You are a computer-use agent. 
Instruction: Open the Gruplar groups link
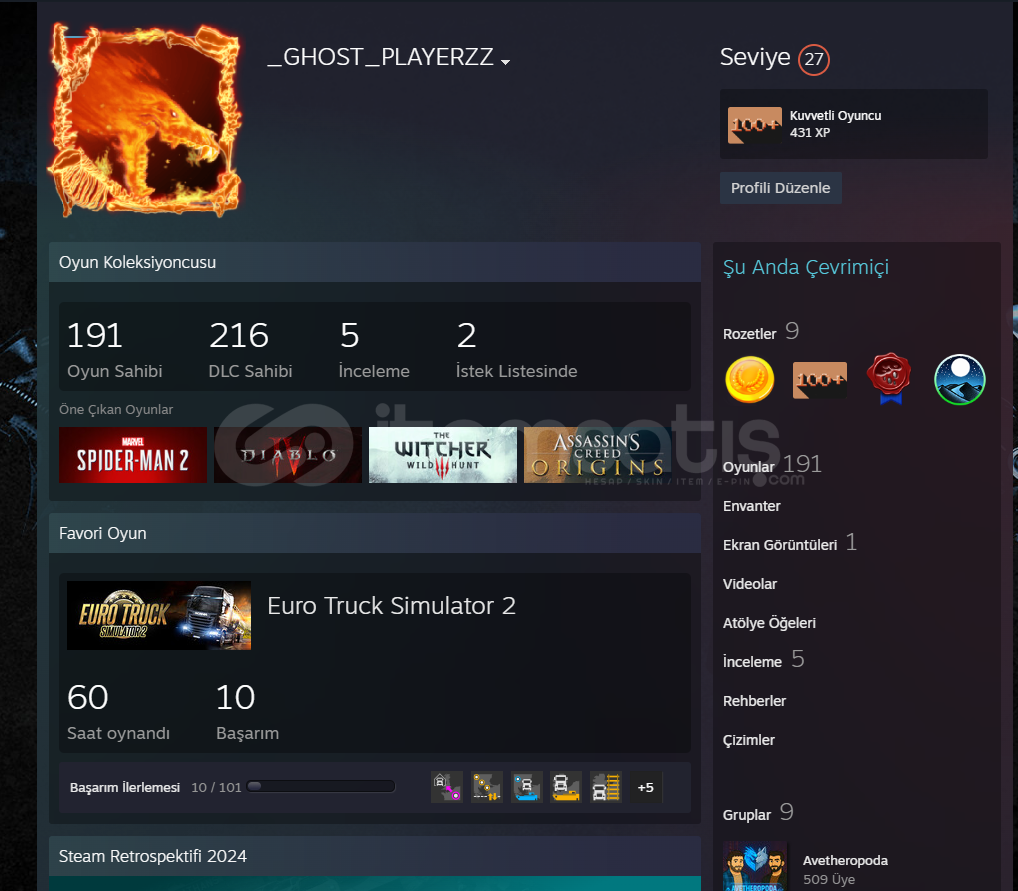click(747, 815)
